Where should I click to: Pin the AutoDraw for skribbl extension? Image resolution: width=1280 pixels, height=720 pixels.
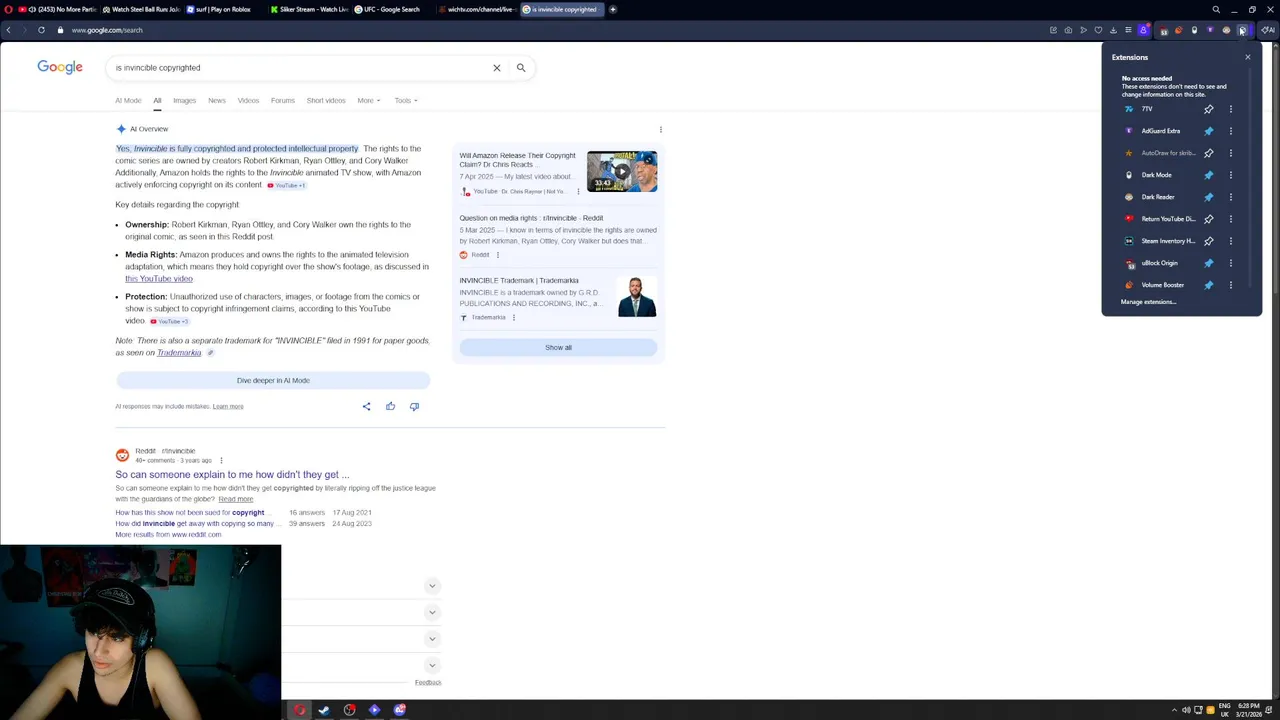(x=1209, y=153)
